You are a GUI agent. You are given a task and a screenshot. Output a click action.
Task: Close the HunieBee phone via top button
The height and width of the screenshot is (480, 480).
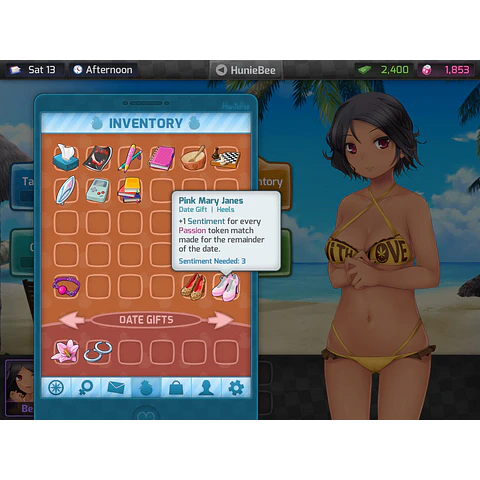pyautogui.click(x=246, y=70)
